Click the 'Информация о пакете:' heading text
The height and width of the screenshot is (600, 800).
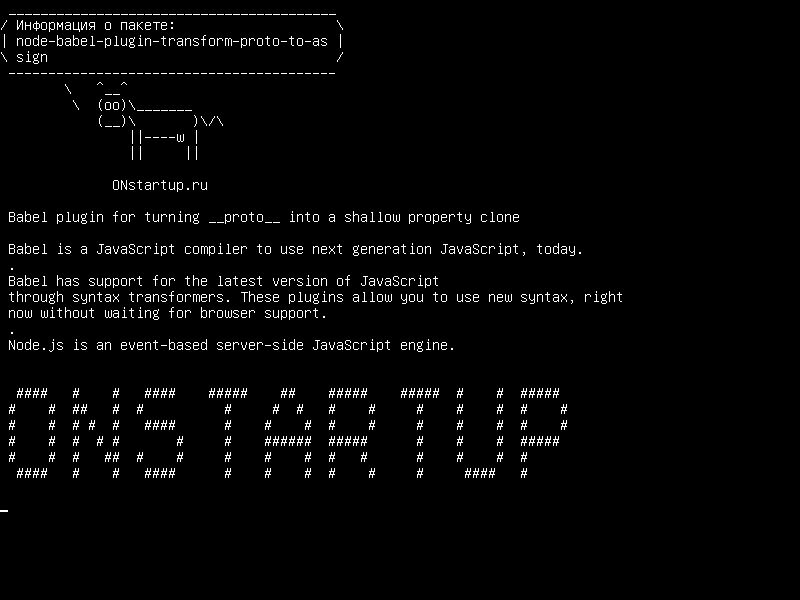click(x=95, y=26)
